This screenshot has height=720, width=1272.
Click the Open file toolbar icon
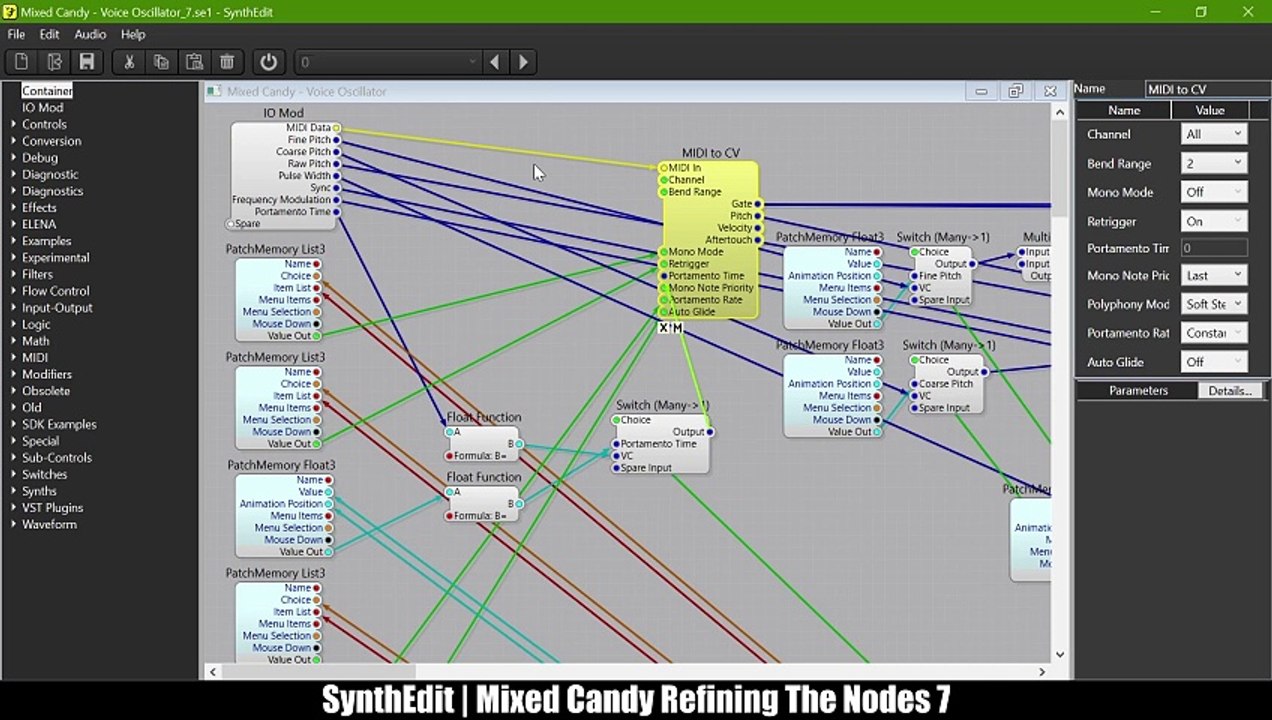[54, 62]
